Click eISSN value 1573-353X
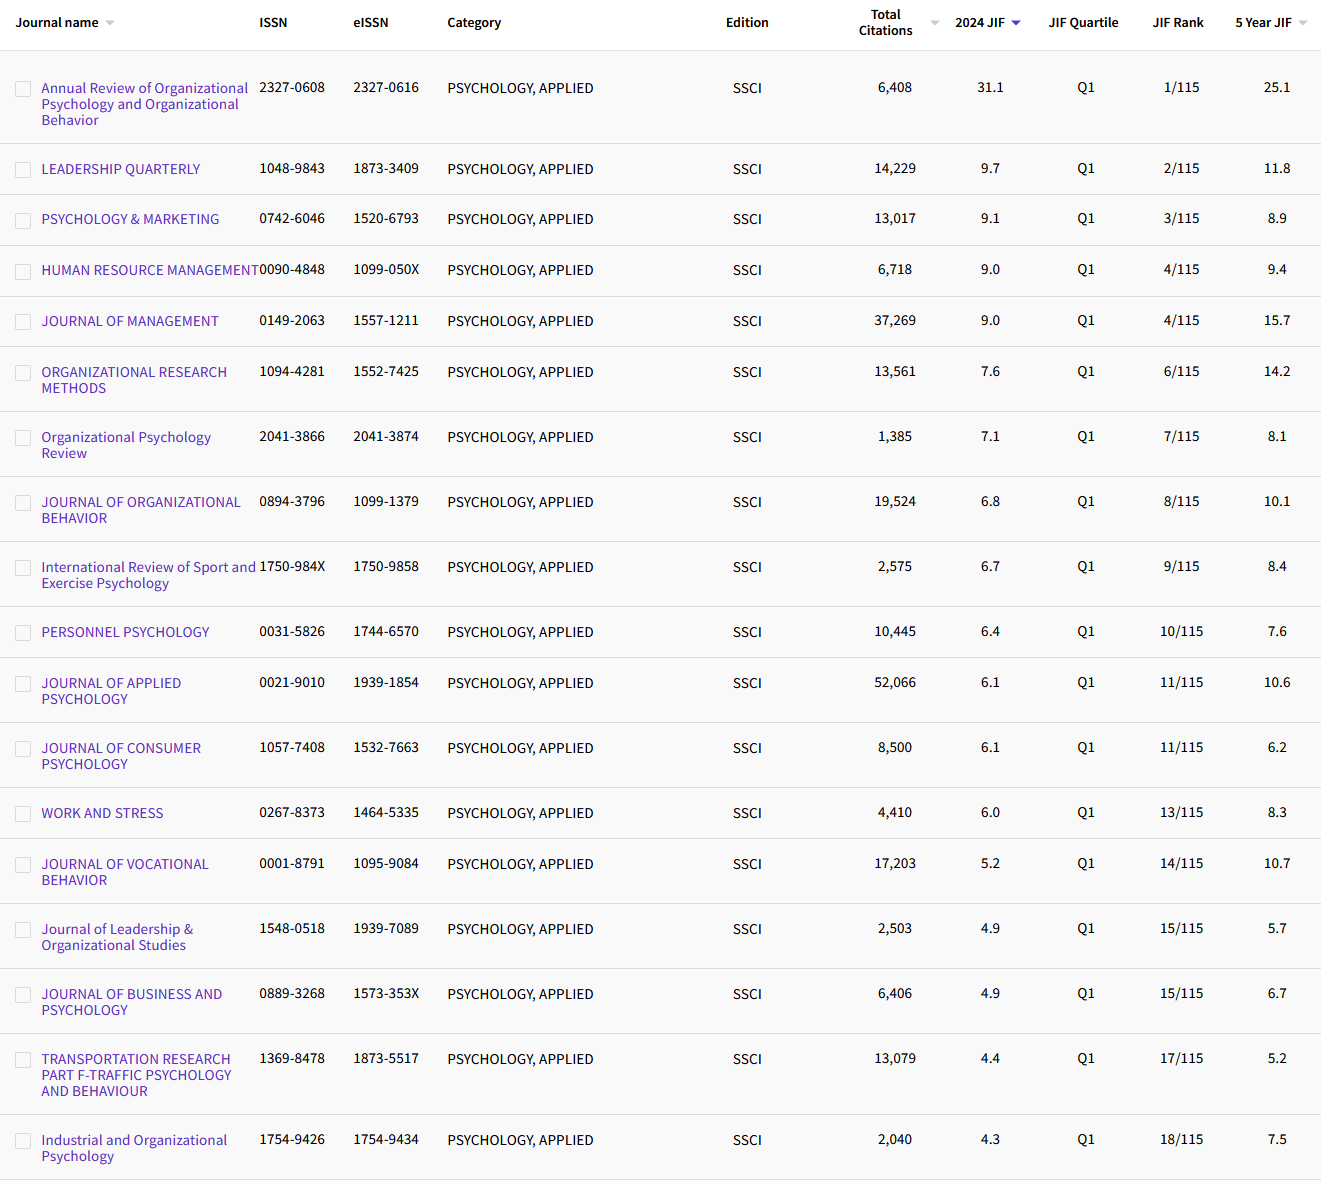 tap(386, 994)
